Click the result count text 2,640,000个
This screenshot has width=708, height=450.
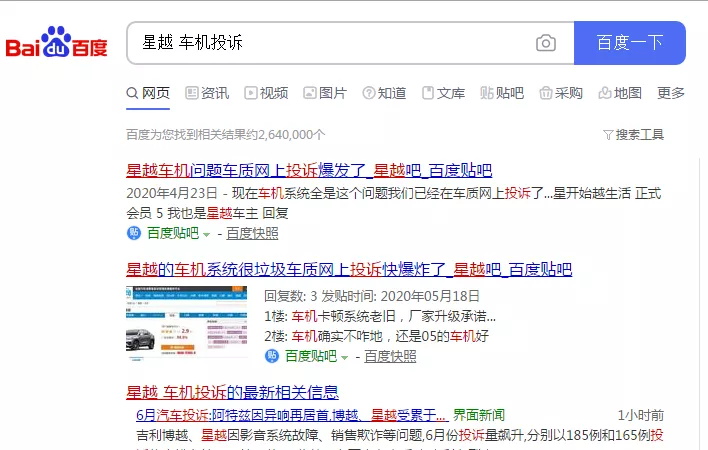pos(291,135)
